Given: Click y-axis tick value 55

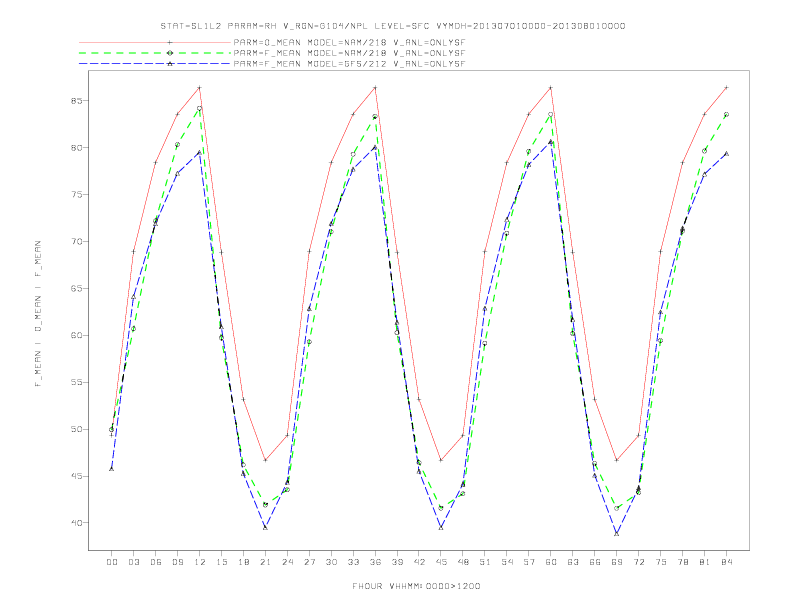Looking at the screenshot, I should click(76, 382).
